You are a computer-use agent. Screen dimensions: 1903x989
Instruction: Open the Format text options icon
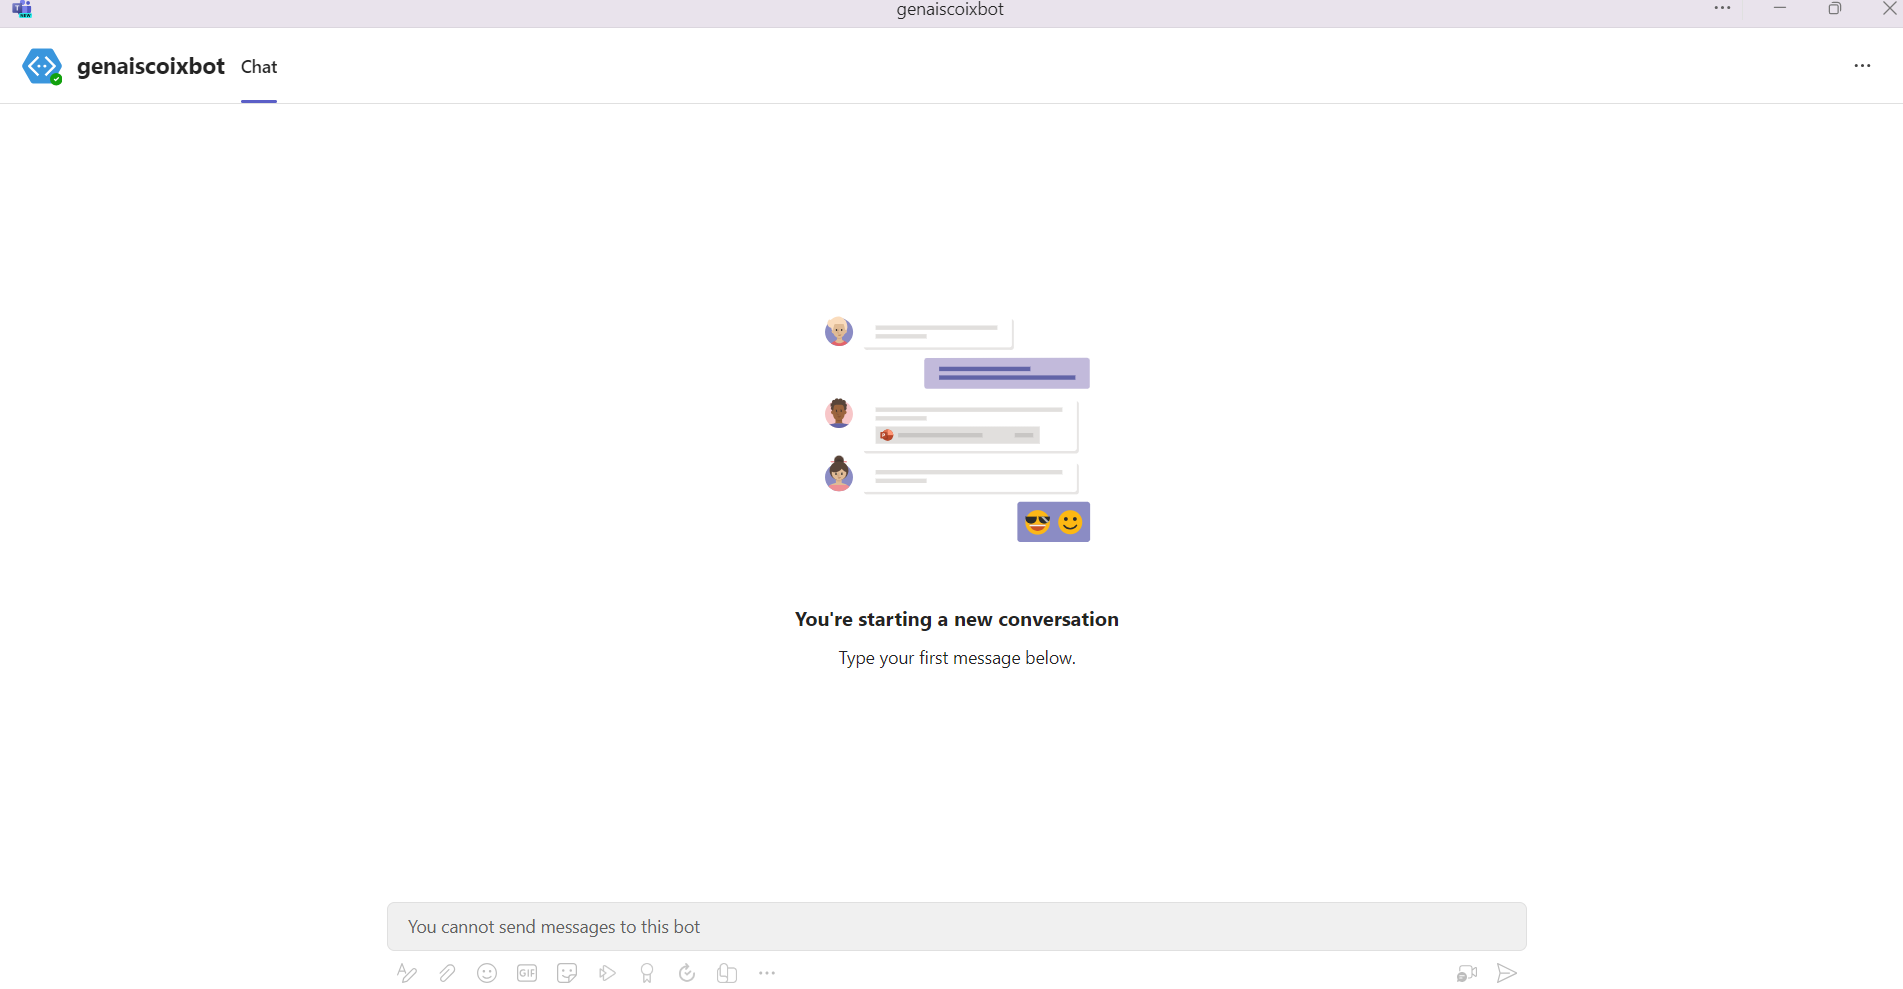[x=407, y=973]
